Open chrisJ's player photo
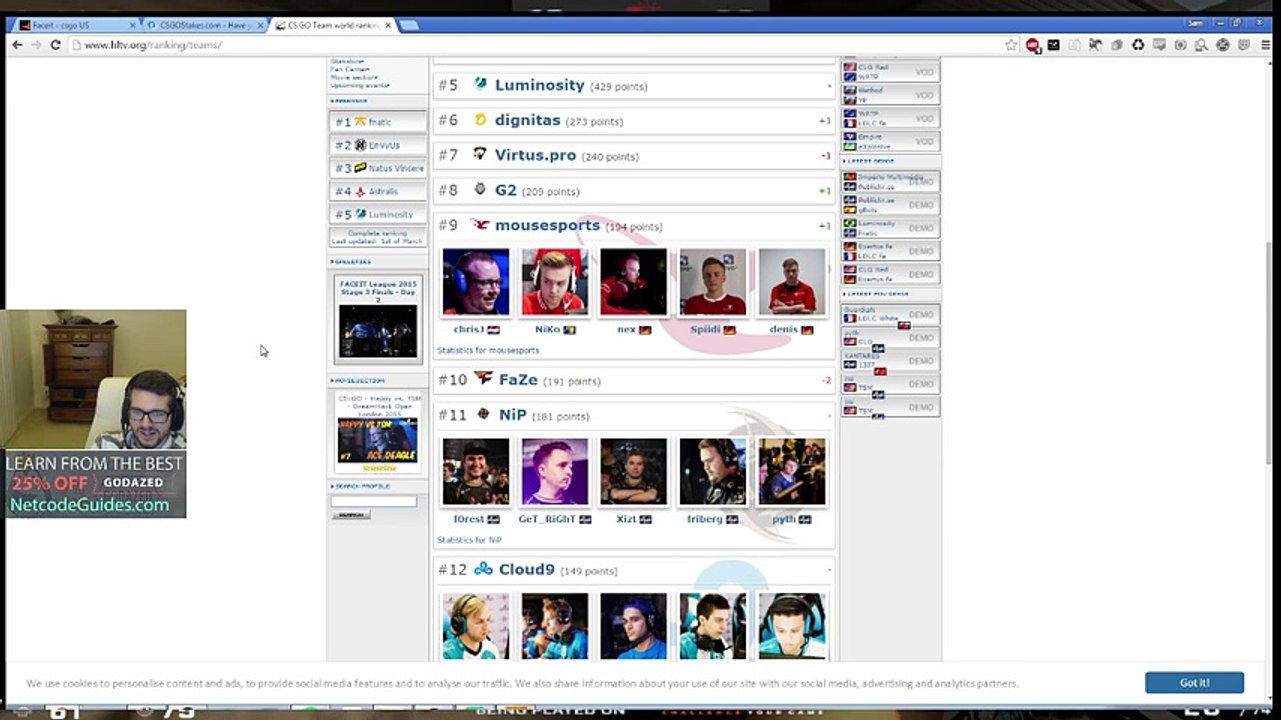This screenshot has height=720, width=1281. pyautogui.click(x=476, y=282)
